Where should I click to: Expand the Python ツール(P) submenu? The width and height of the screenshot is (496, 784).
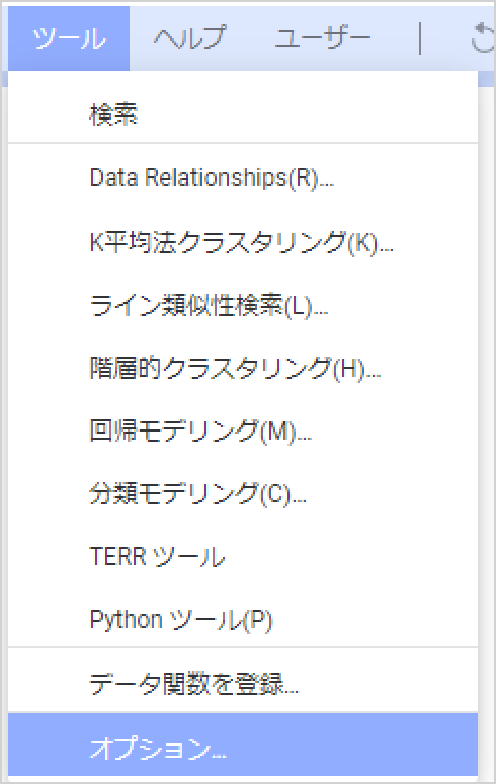pyautogui.click(x=243, y=620)
